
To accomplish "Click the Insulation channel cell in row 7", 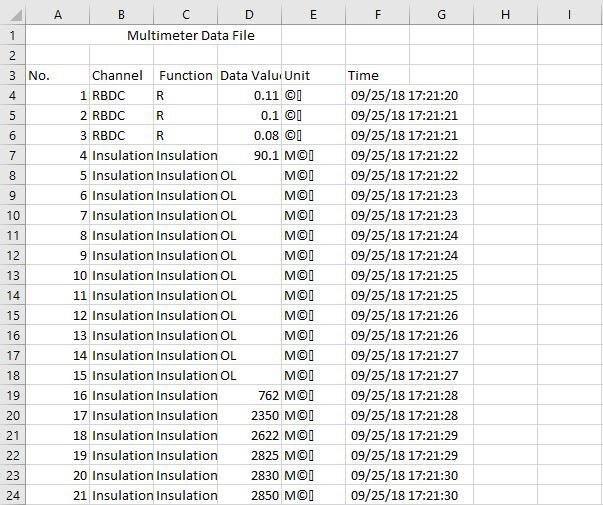I will (122, 155).
